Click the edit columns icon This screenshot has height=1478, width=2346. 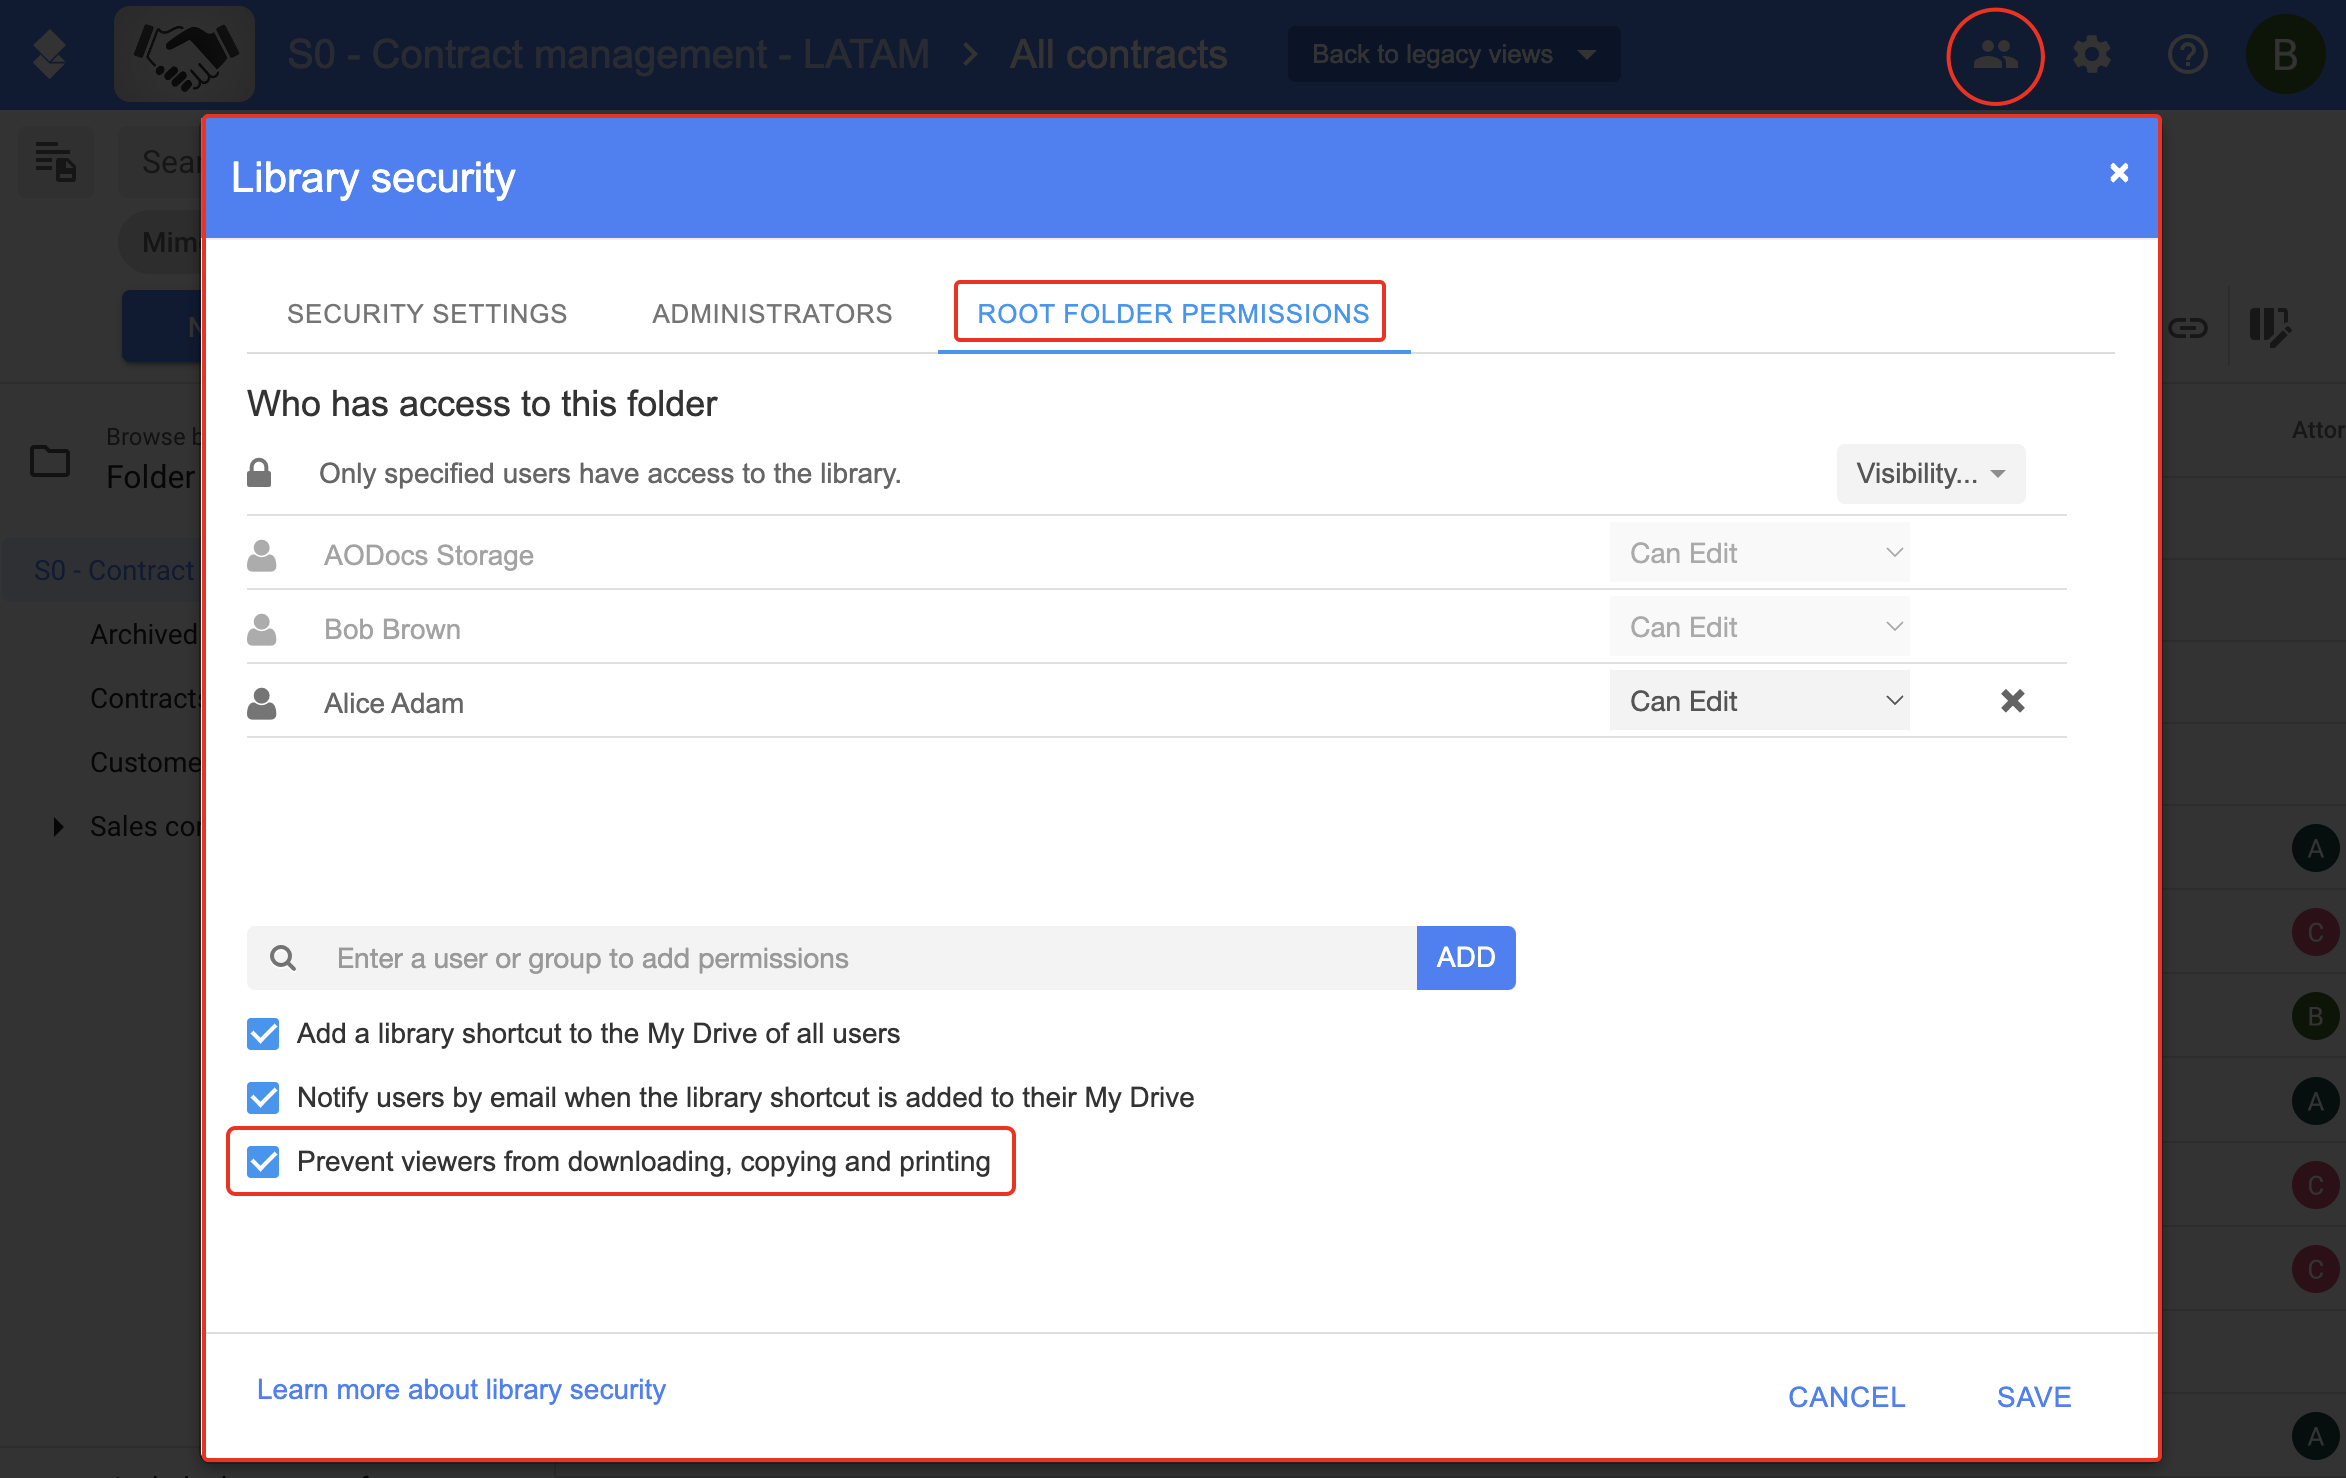pos(2269,327)
